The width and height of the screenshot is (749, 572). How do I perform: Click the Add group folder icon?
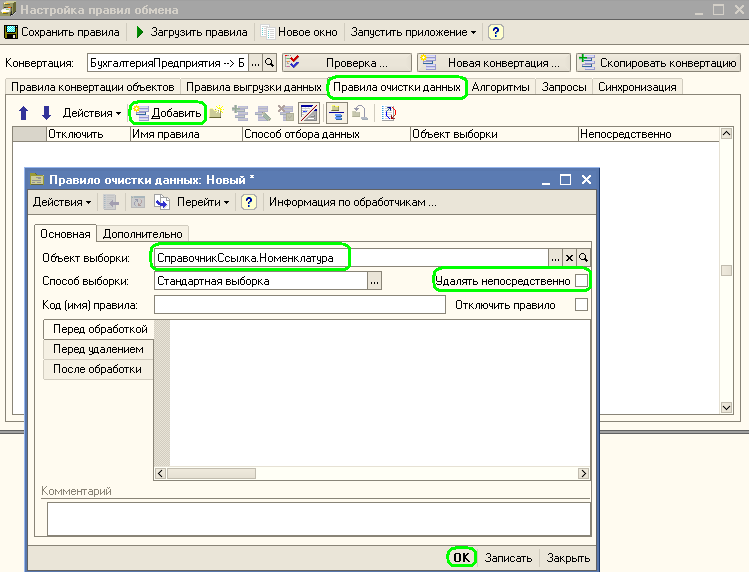pos(216,113)
